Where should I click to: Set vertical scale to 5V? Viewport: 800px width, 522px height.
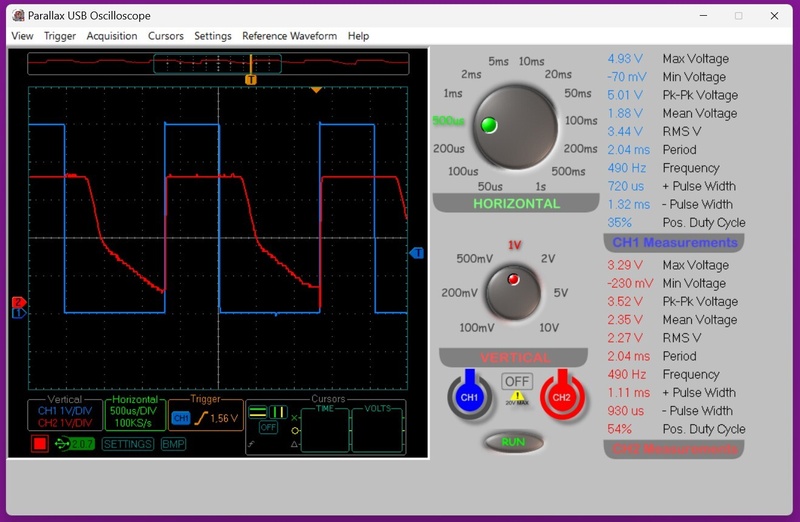pyautogui.click(x=561, y=293)
